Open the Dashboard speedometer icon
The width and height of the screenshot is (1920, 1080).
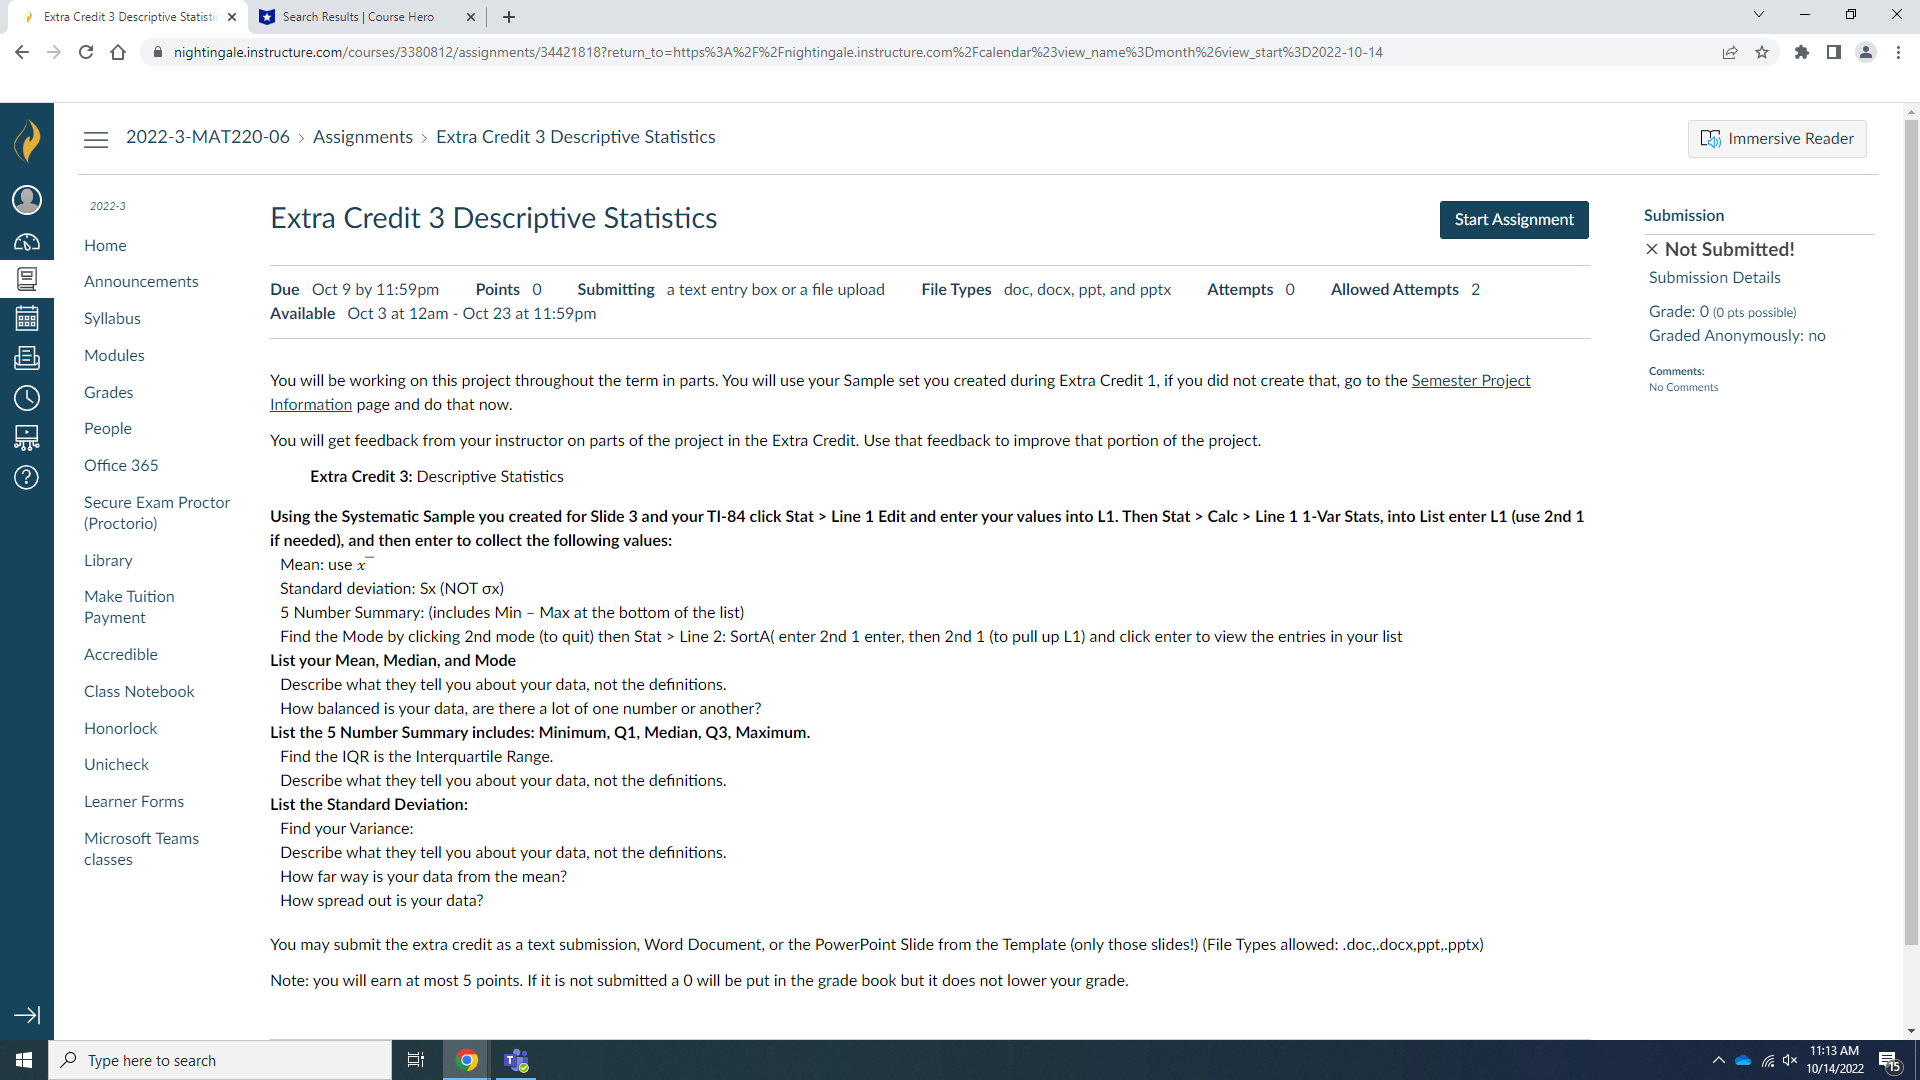point(27,242)
